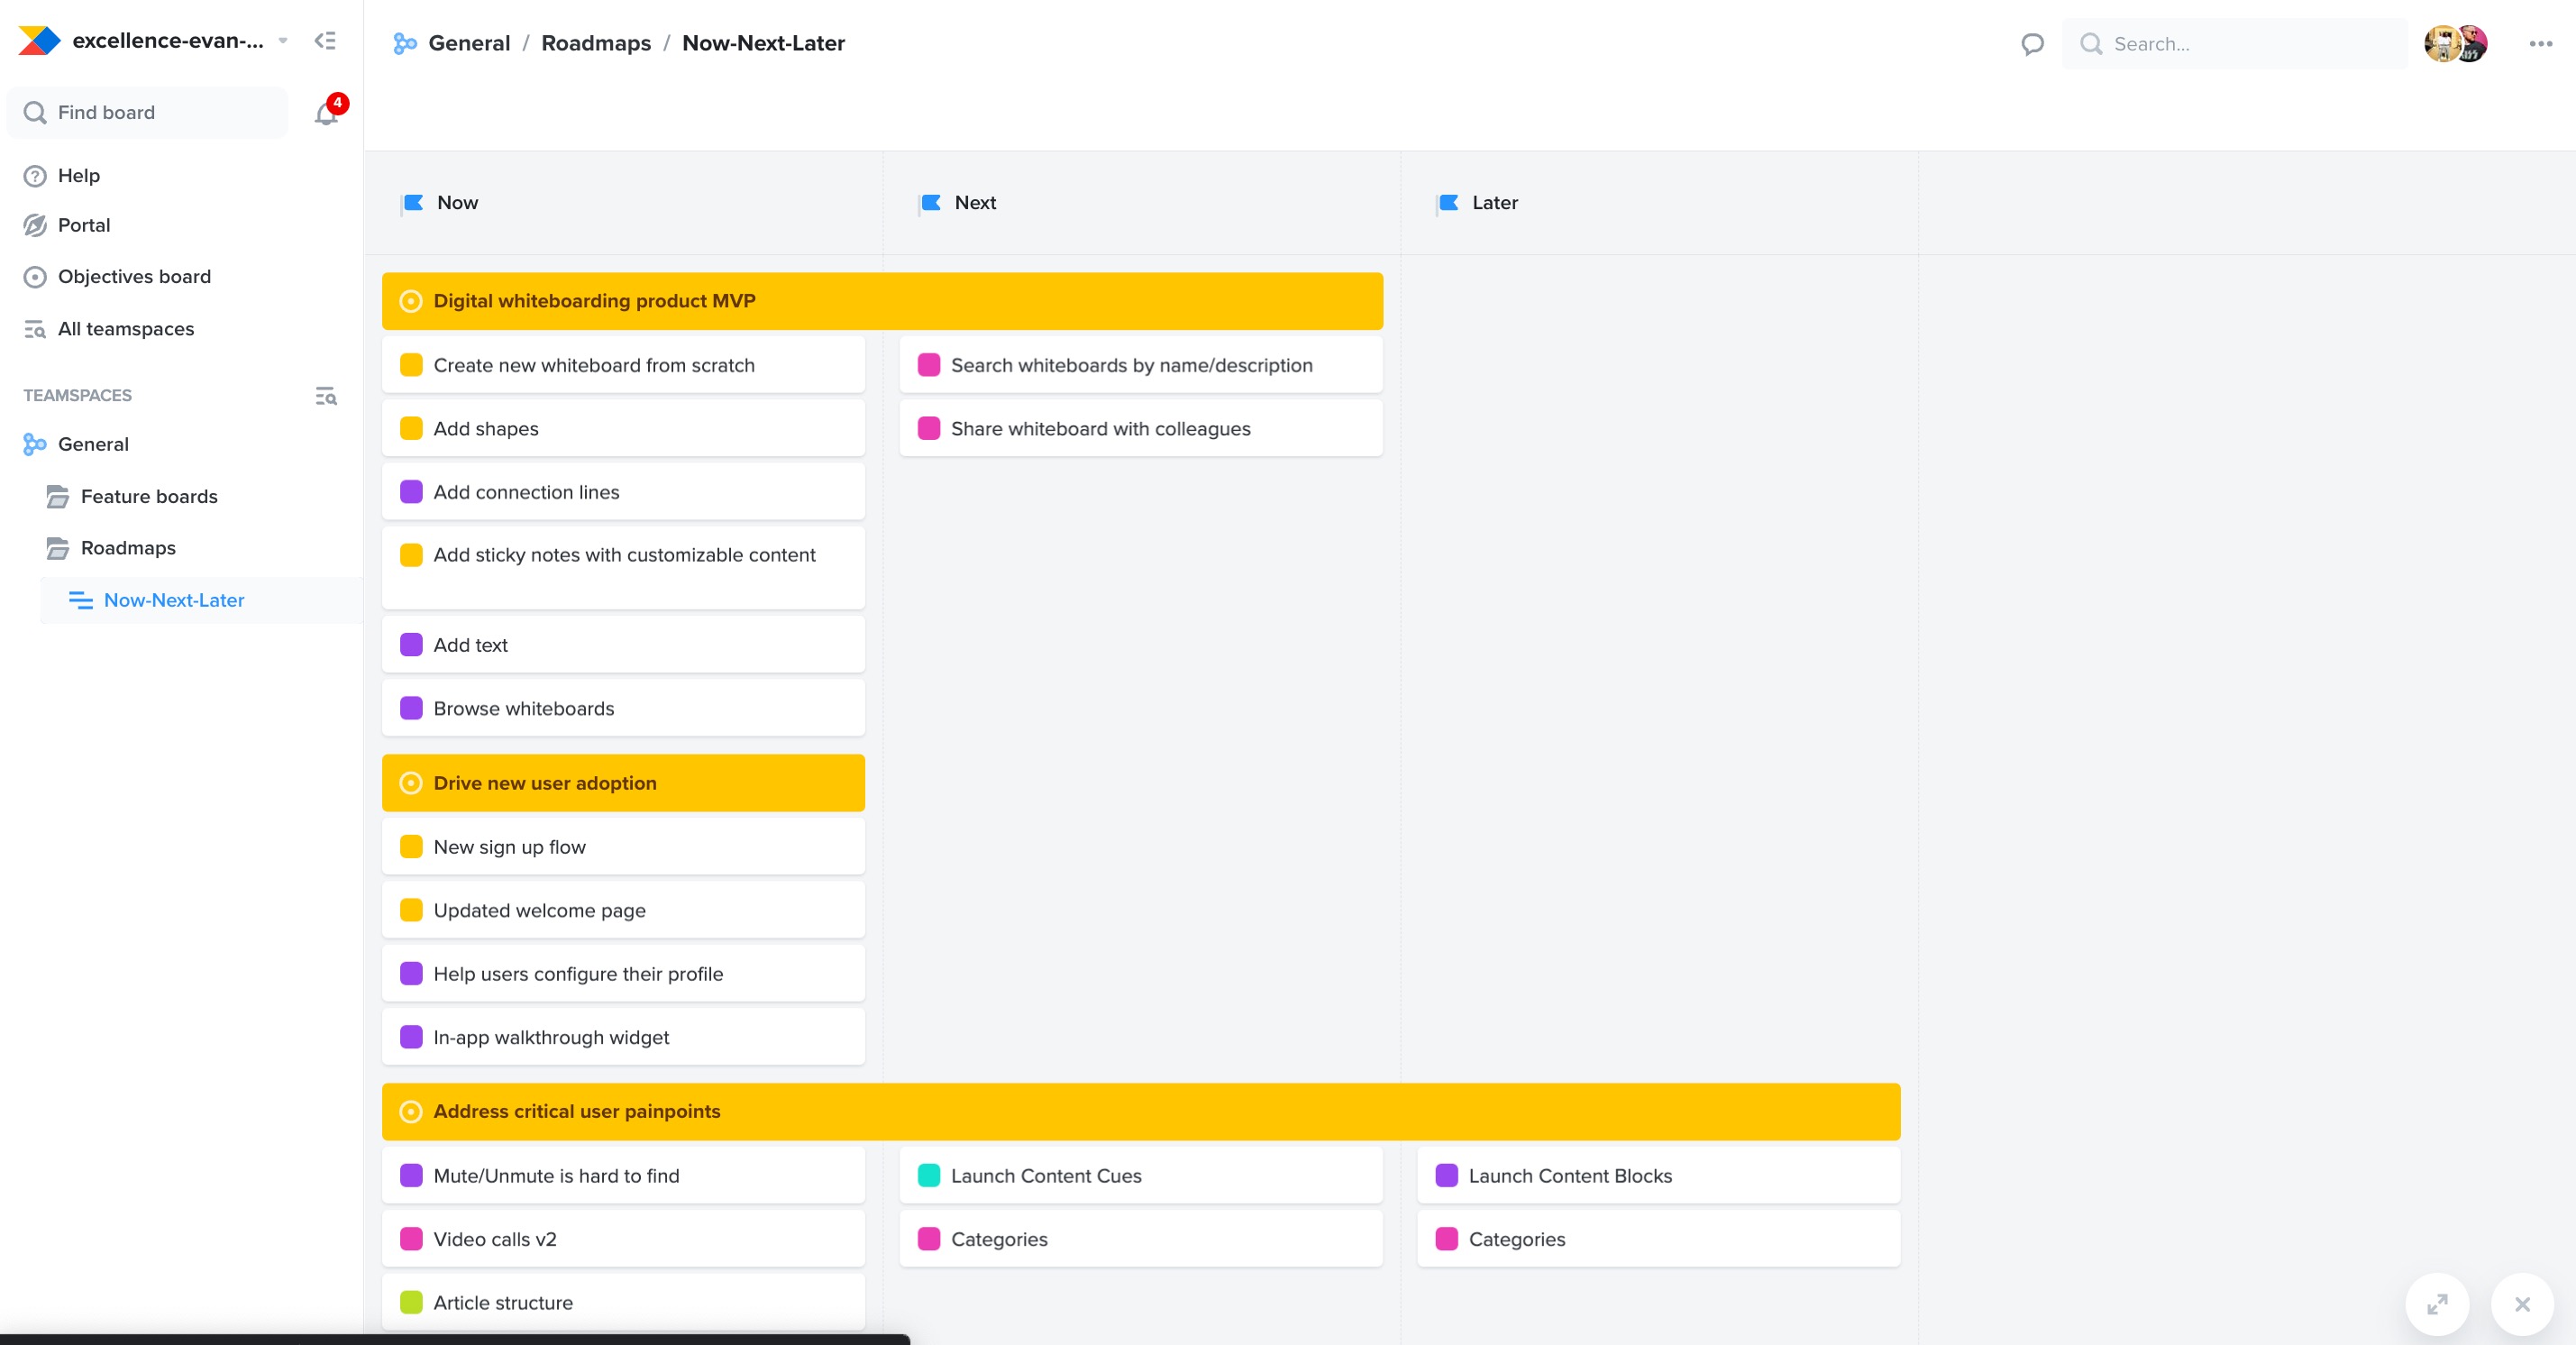Open the In-app walkthrough widget card
This screenshot has width=2576, height=1345.
point(623,1037)
